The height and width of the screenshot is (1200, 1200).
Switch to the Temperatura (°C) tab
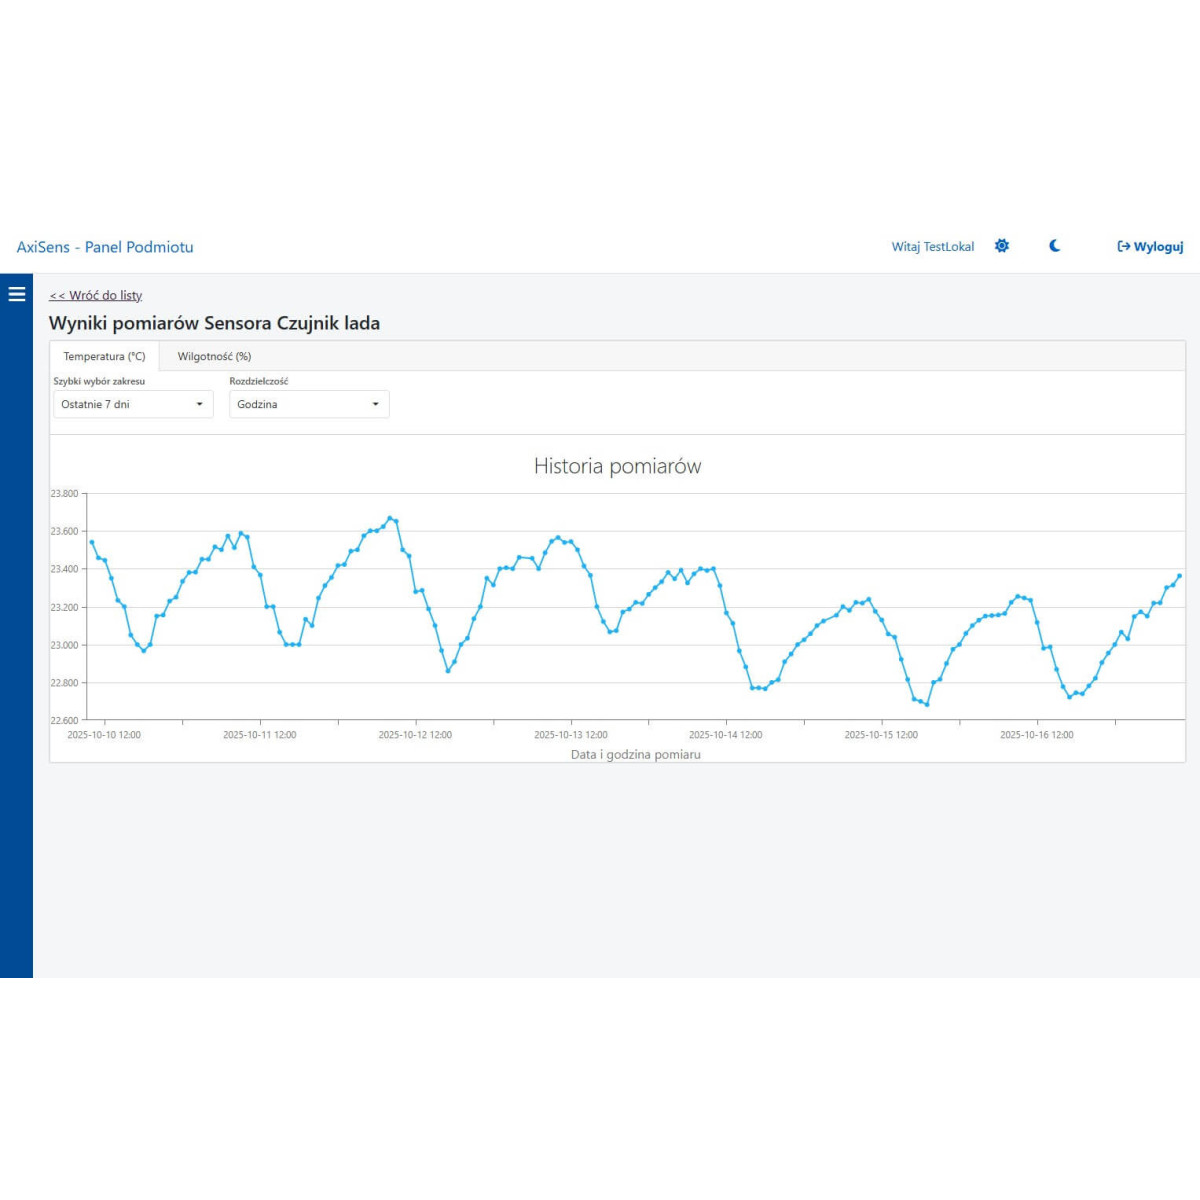(104, 356)
